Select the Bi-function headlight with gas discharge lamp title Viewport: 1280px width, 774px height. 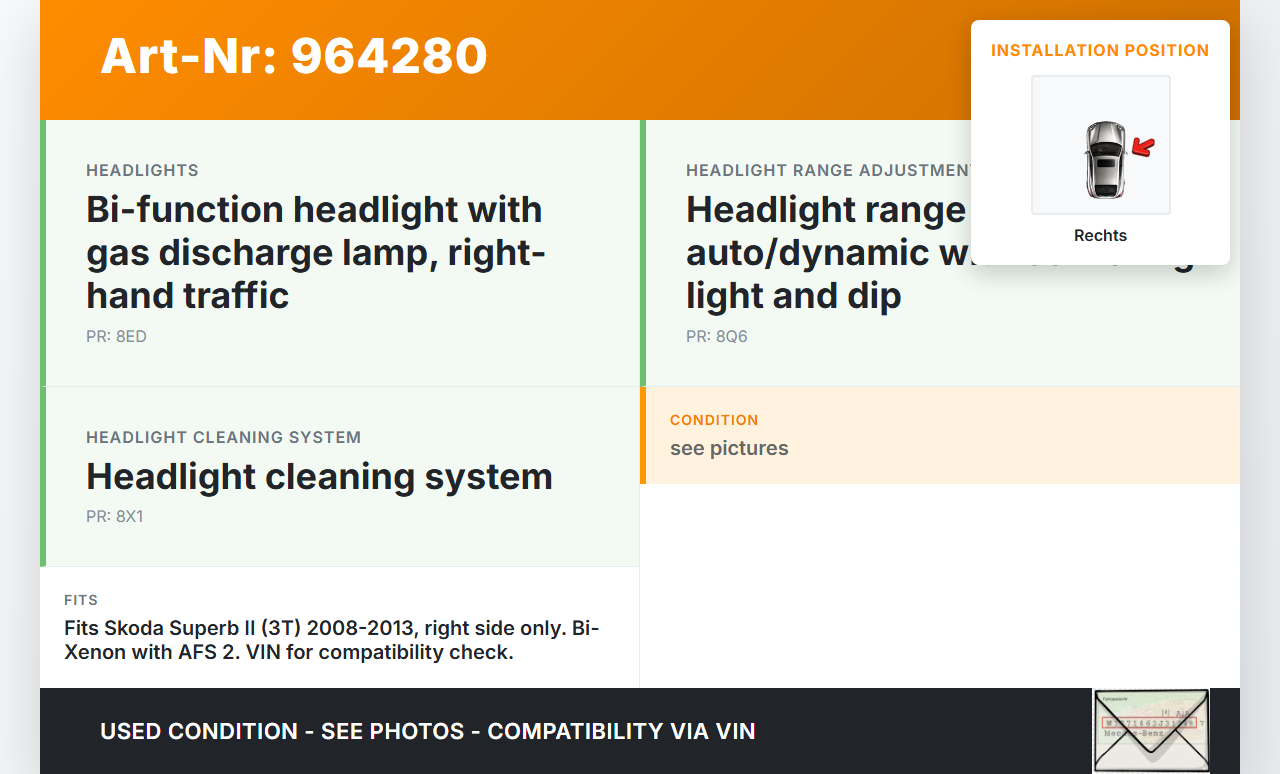click(316, 252)
